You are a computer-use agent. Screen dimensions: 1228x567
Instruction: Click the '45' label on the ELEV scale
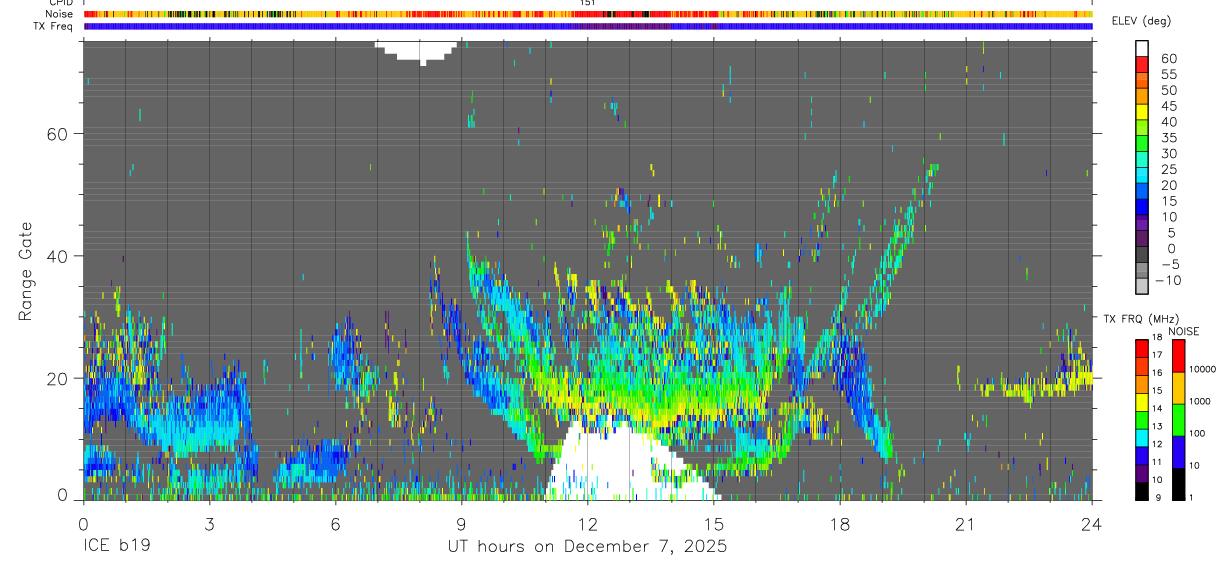(x=1168, y=106)
